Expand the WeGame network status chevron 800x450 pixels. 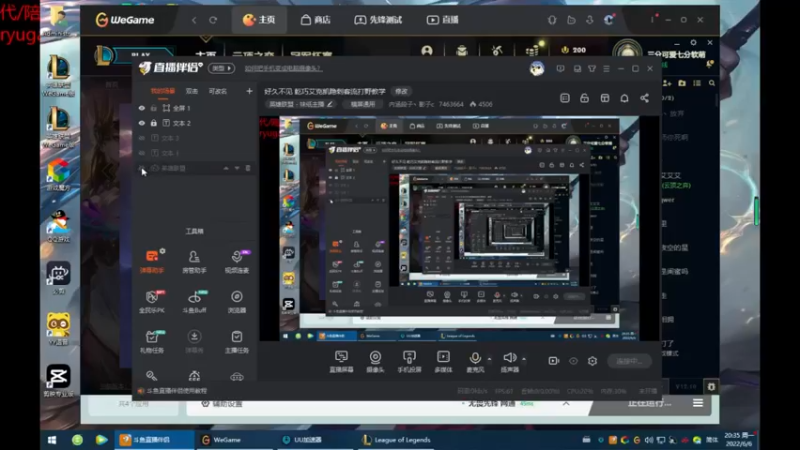coord(566,403)
